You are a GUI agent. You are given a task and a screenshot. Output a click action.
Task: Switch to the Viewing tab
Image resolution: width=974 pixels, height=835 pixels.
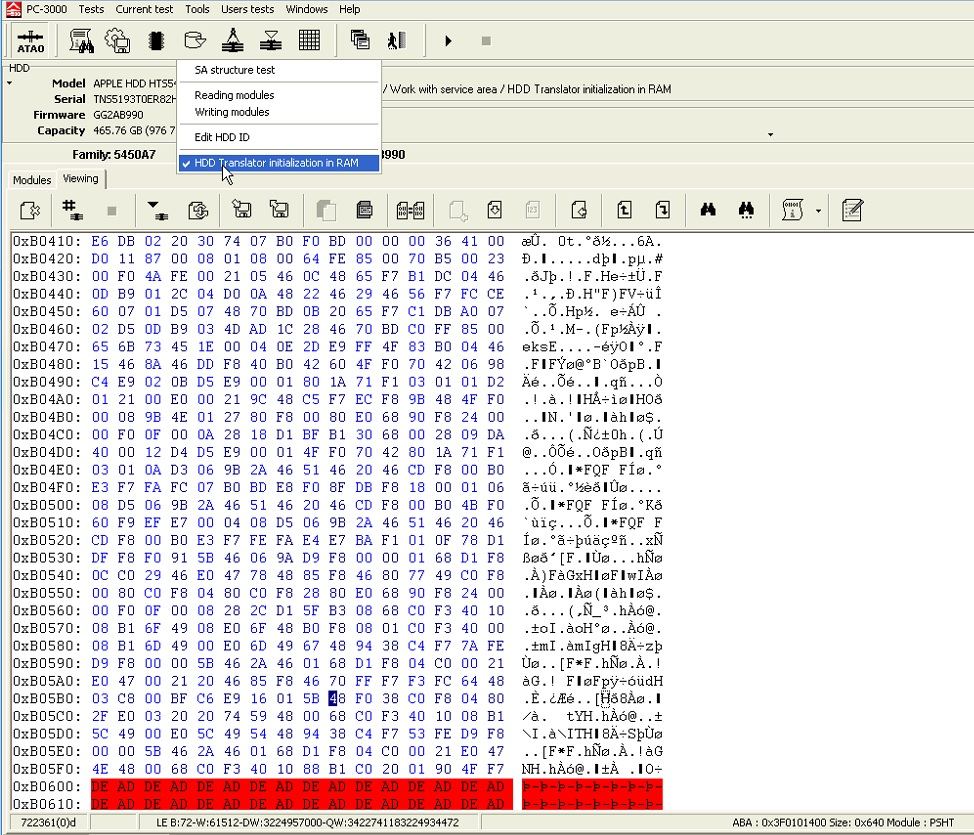pyautogui.click(x=81, y=179)
